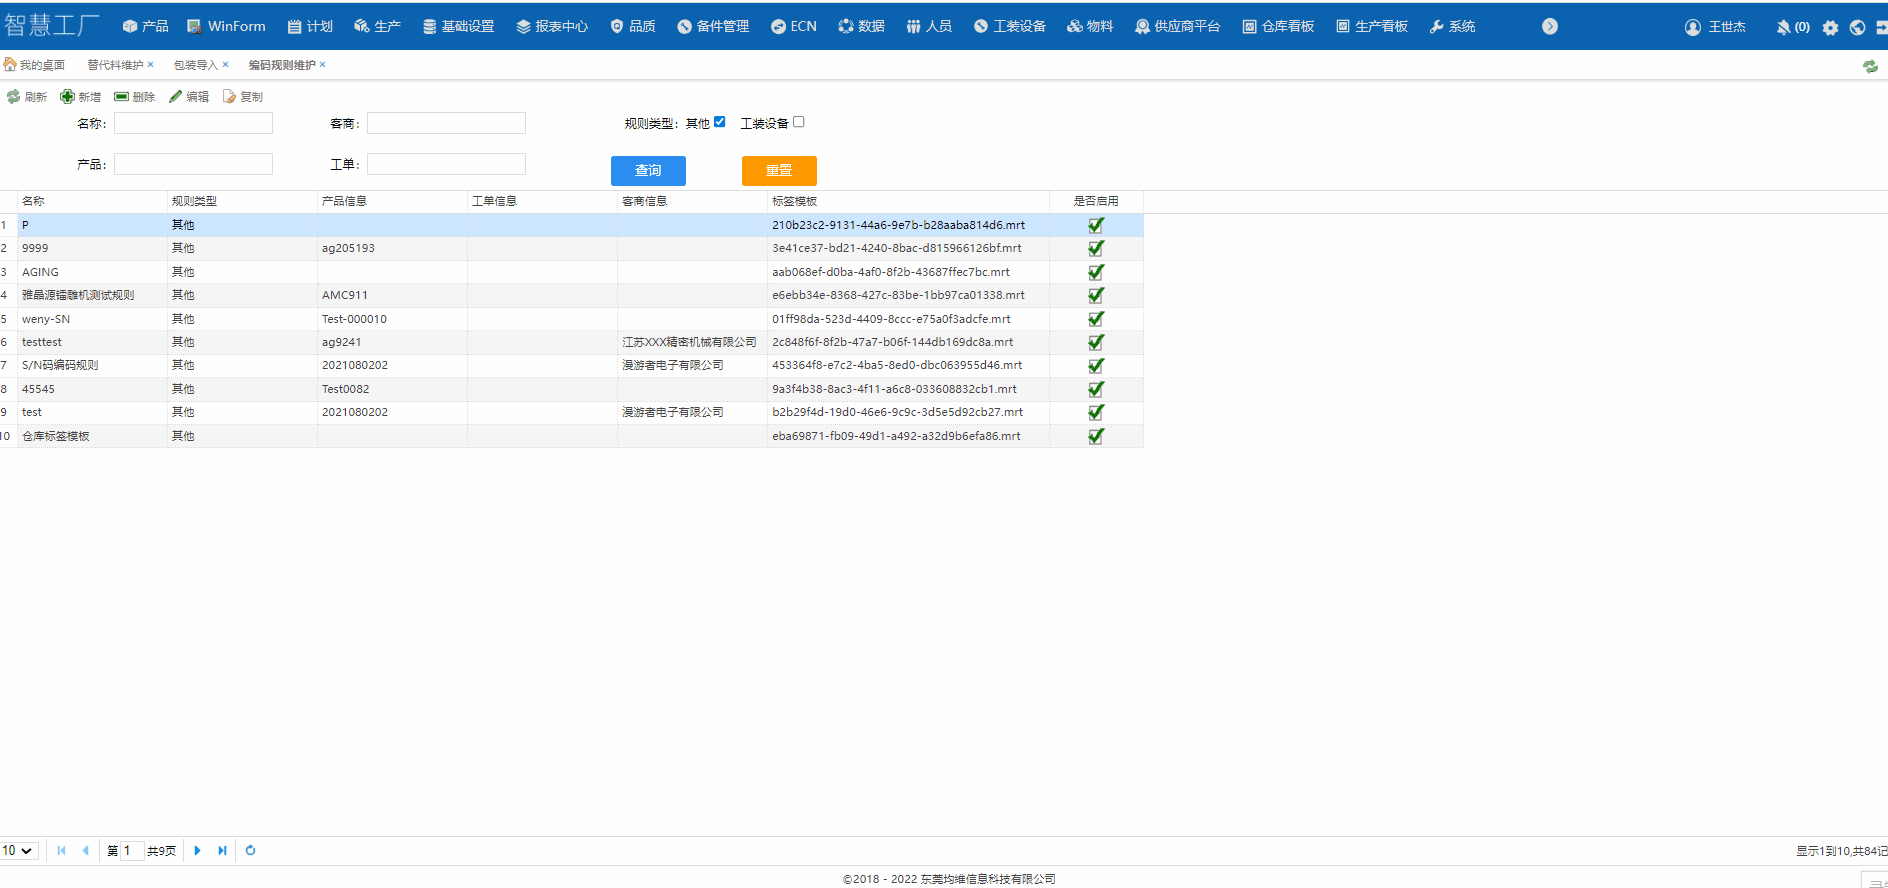Switch to the 替代料维护 tab

115,65
